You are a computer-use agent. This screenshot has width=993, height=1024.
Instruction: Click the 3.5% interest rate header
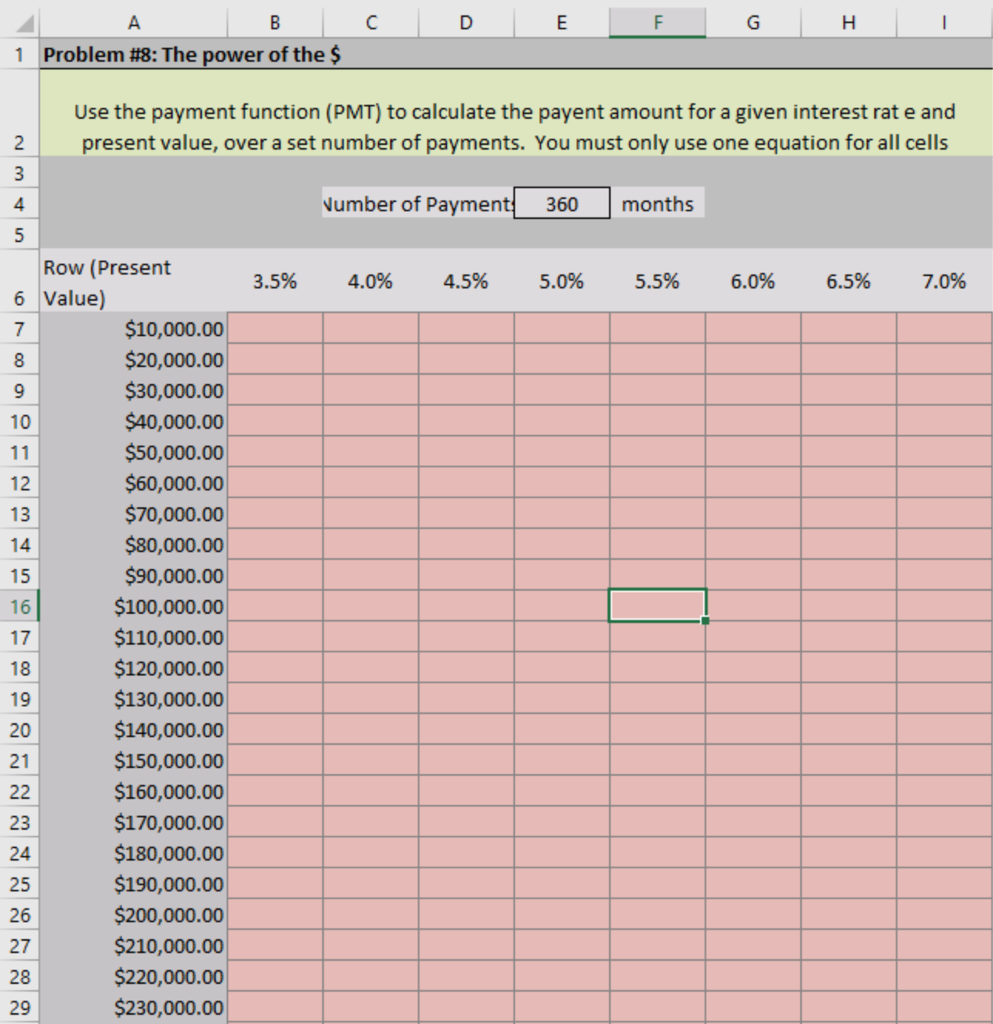[x=275, y=281]
